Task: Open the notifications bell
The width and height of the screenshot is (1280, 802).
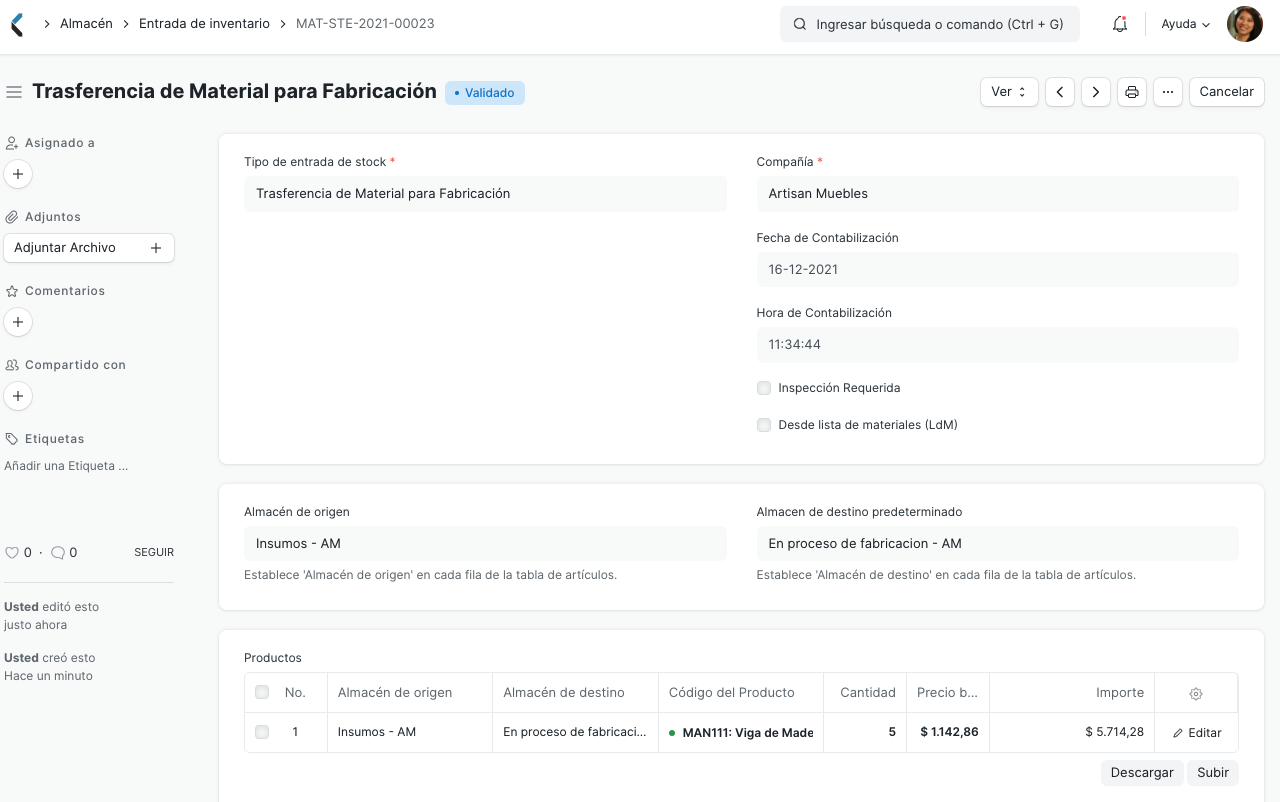Action: tap(1120, 24)
